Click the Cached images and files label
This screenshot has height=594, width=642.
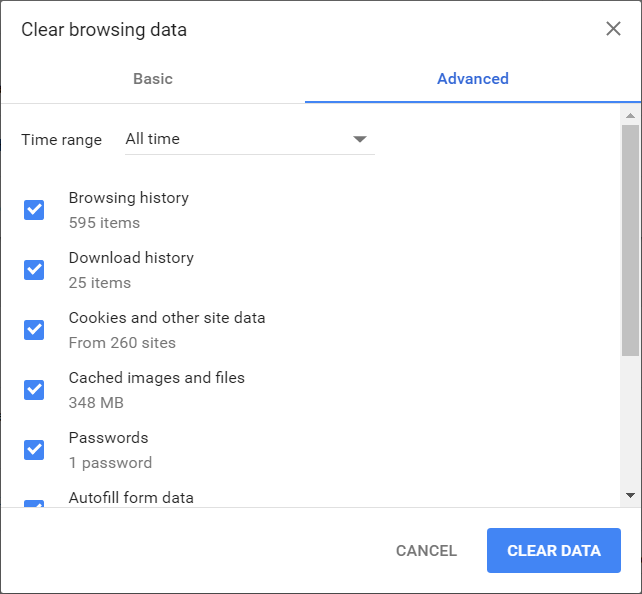[x=156, y=378]
